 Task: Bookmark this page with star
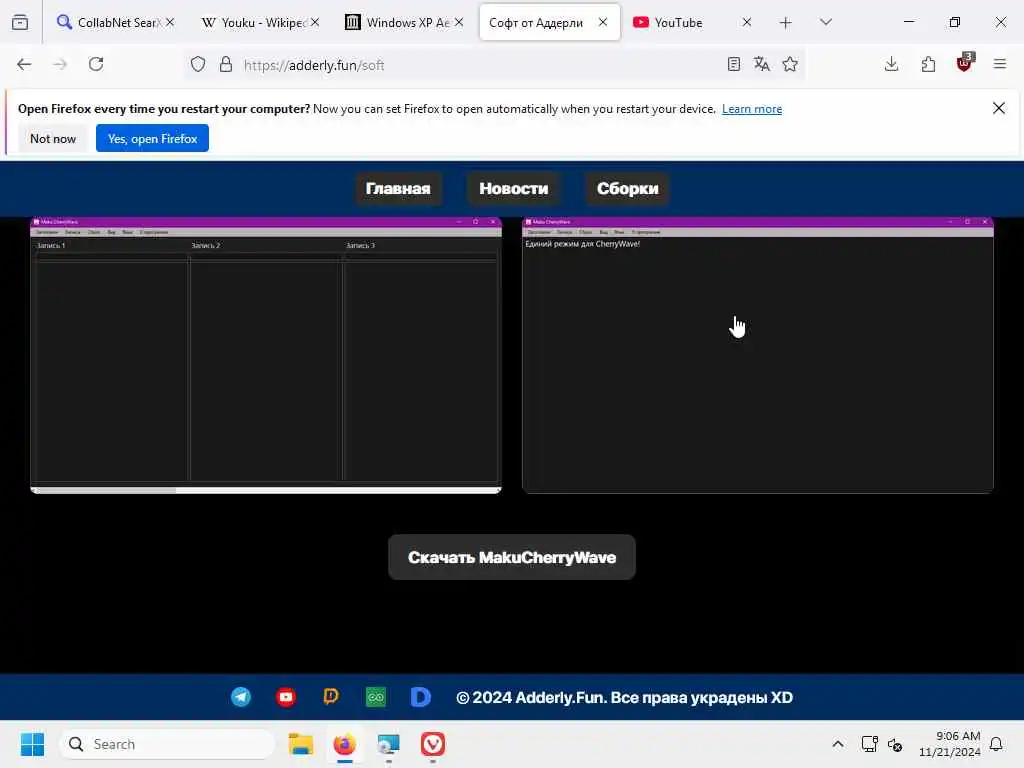[x=790, y=64]
